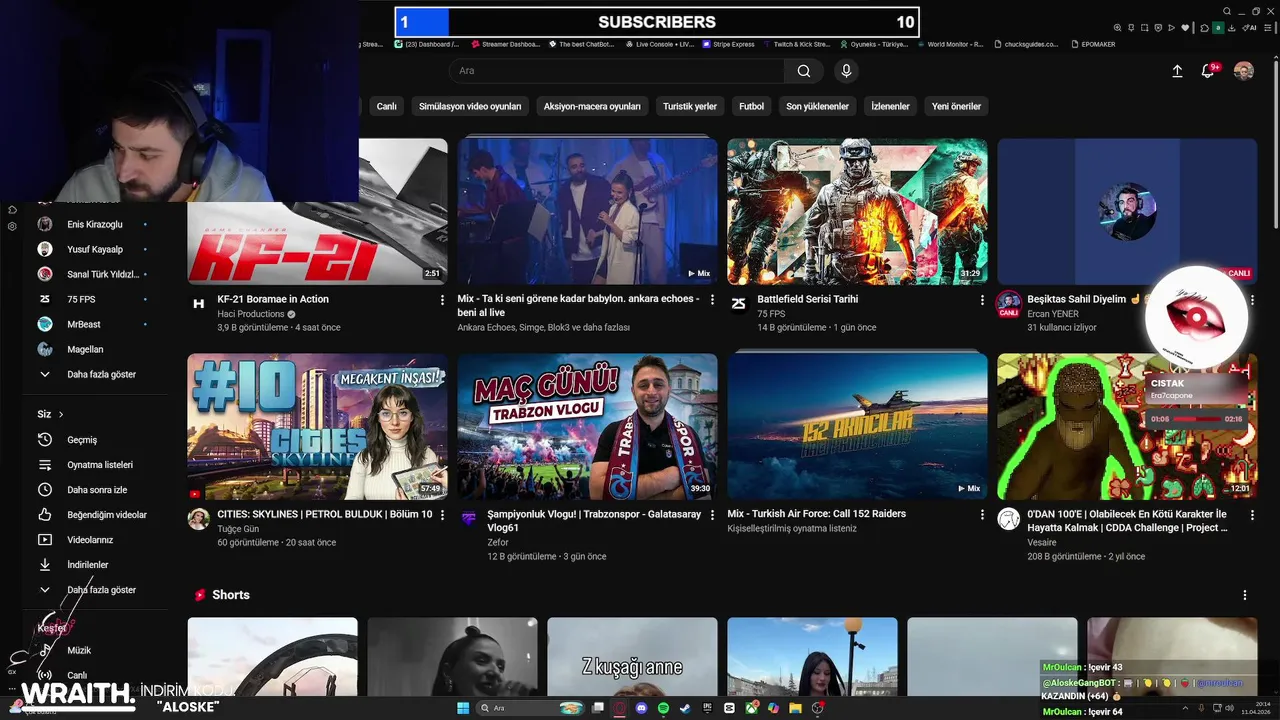Open options menu for Shorts section
Image resolution: width=1280 pixels, height=720 pixels.
pos(1244,595)
